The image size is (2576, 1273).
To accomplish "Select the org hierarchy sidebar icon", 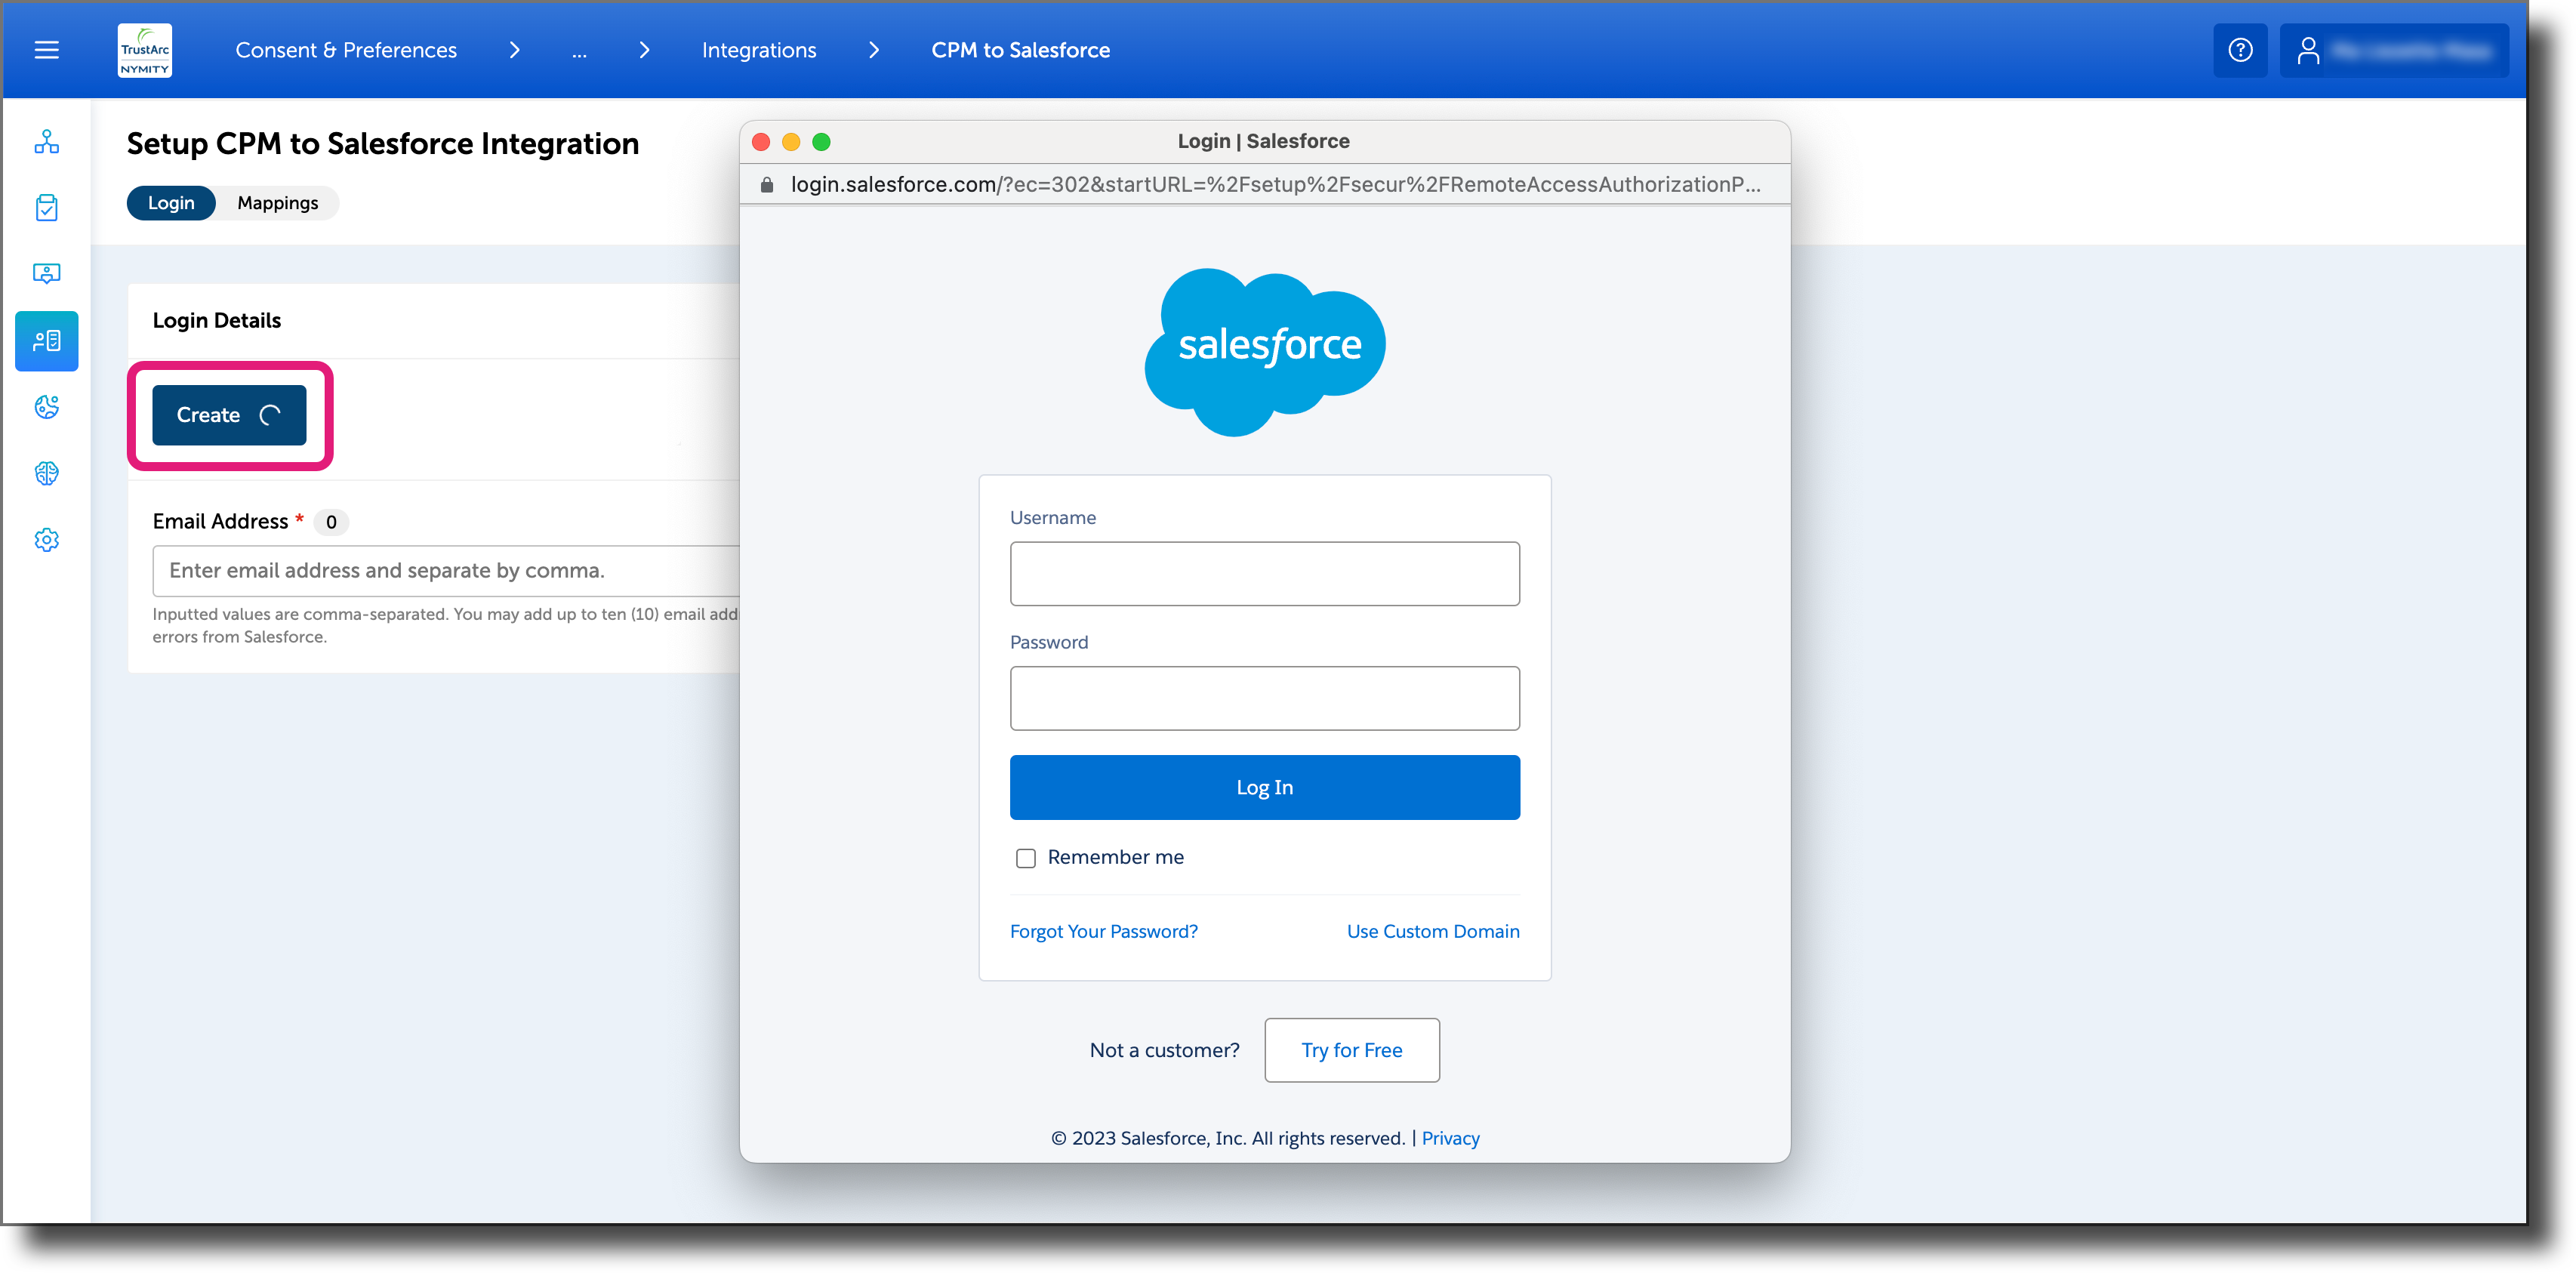I will coord(46,142).
